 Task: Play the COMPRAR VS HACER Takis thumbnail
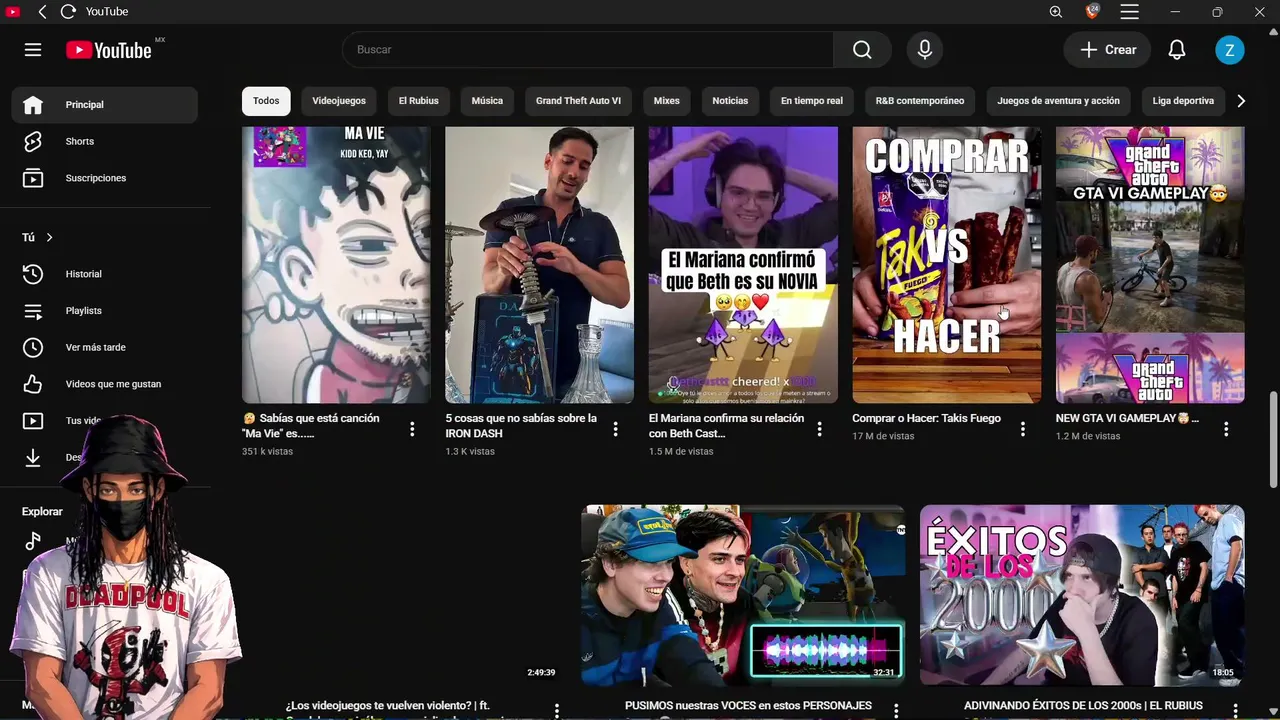(x=946, y=265)
